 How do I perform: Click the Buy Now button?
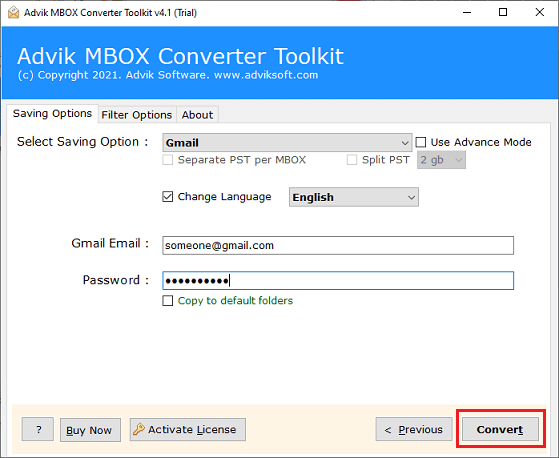[90, 430]
